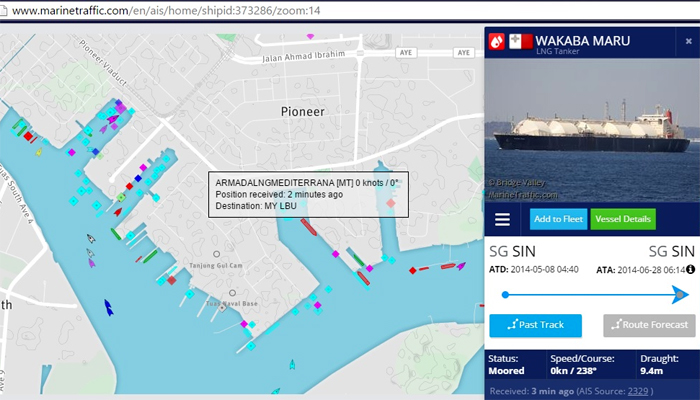This screenshot has width=700, height=400.
Task: Click the green diamond marker above the red vessel arrow
Action: pos(121,197)
